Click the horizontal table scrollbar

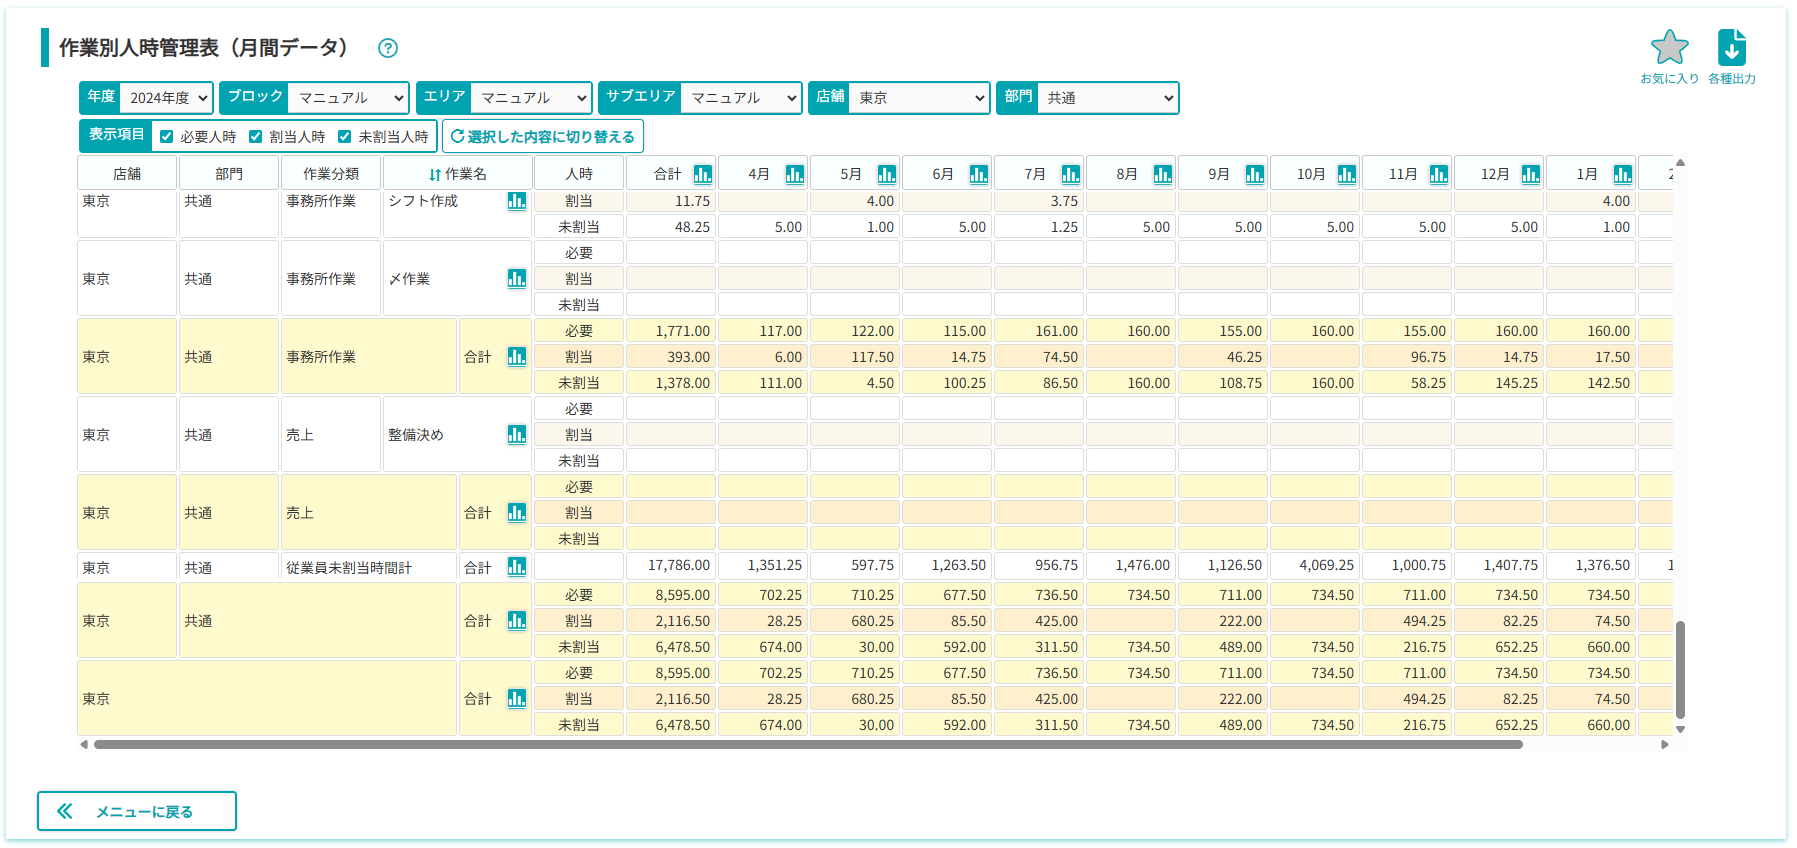coord(808,744)
